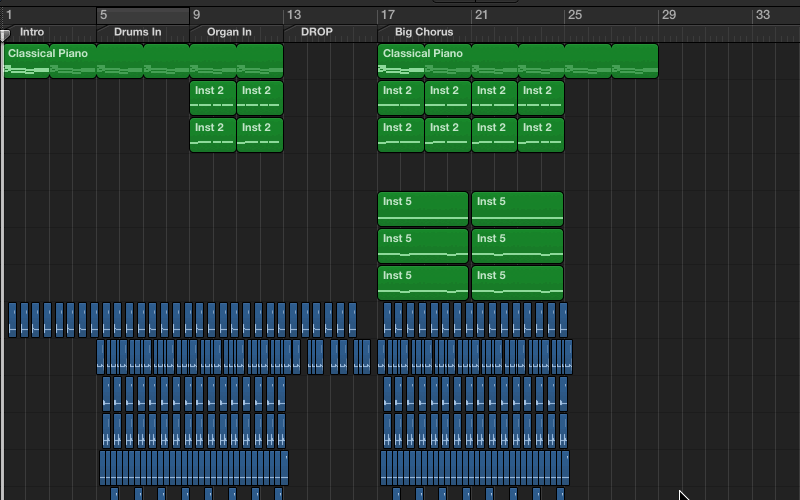Click bar 21 in the ruler

point(481,15)
